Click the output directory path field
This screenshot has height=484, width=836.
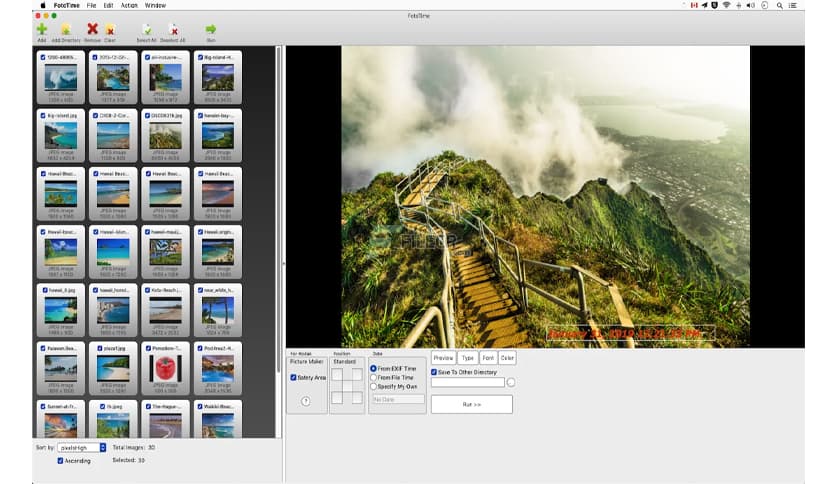(468, 382)
